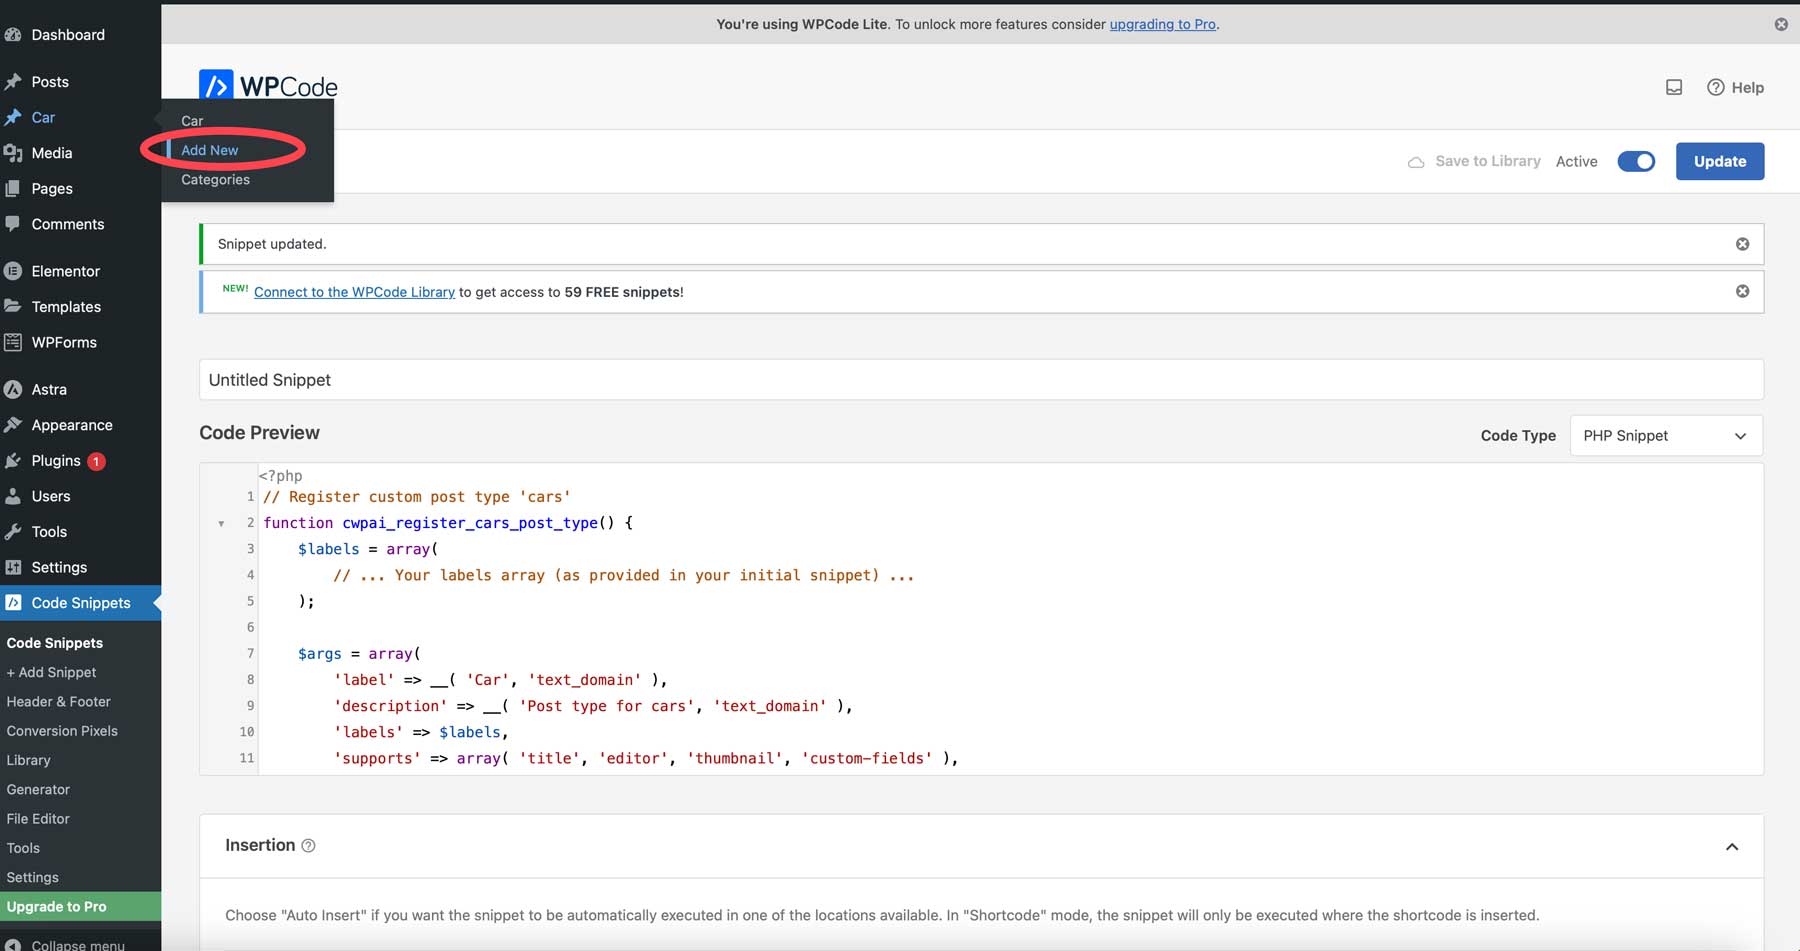
Task: Click the Help question mark icon
Action: 1715,88
